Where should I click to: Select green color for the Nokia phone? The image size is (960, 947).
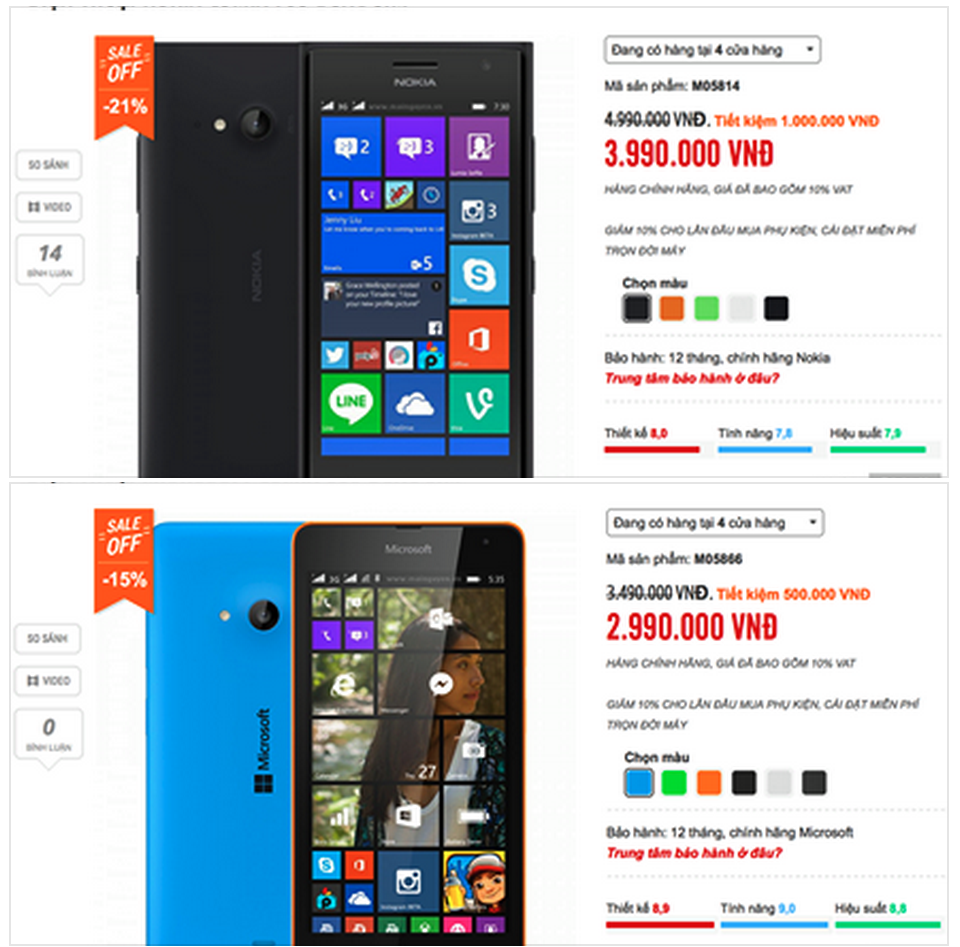(707, 309)
